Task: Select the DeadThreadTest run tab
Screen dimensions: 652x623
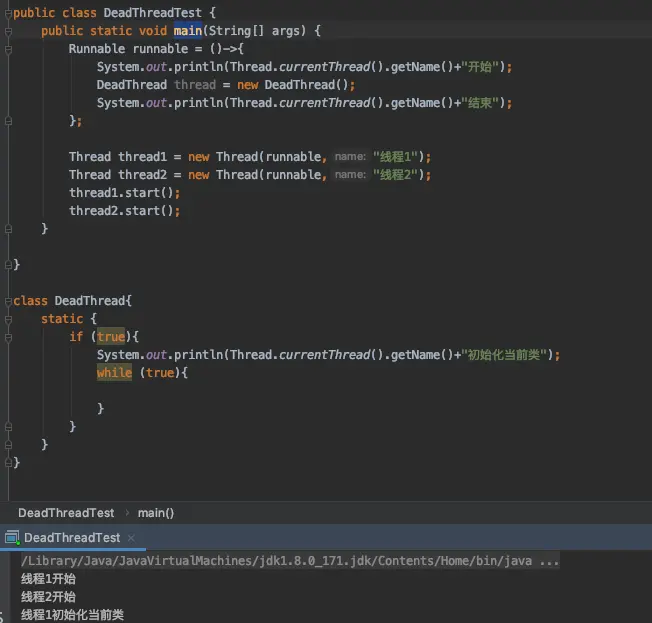Action: [72, 538]
